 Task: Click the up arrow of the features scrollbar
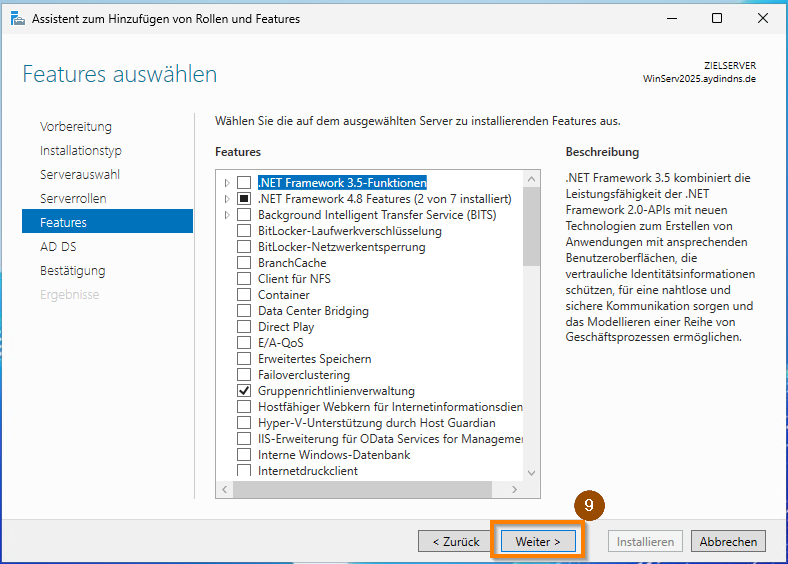click(531, 179)
